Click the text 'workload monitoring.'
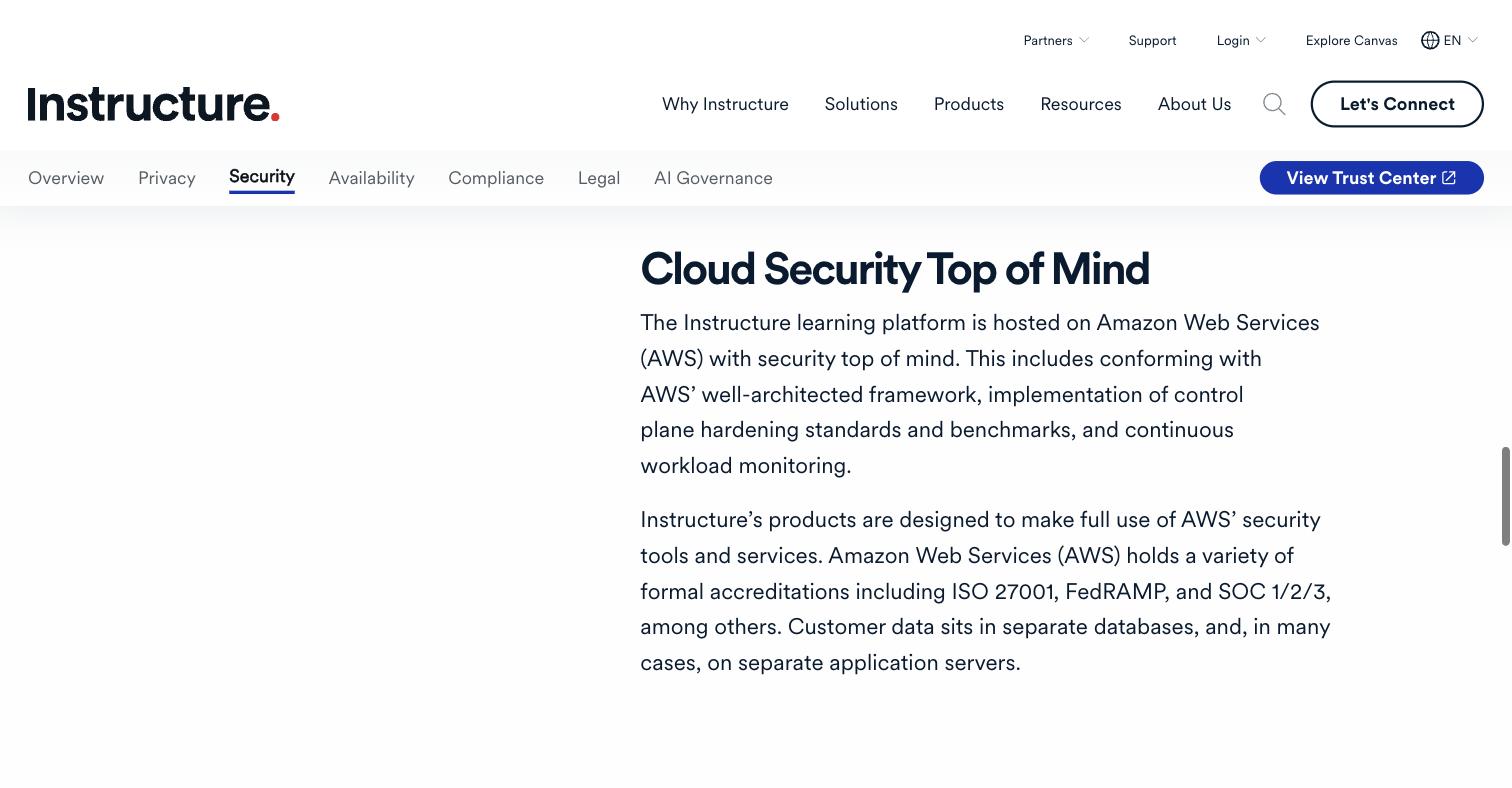Image resolution: width=1512 pixels, height=788 pixels. (x=746, y=466)
